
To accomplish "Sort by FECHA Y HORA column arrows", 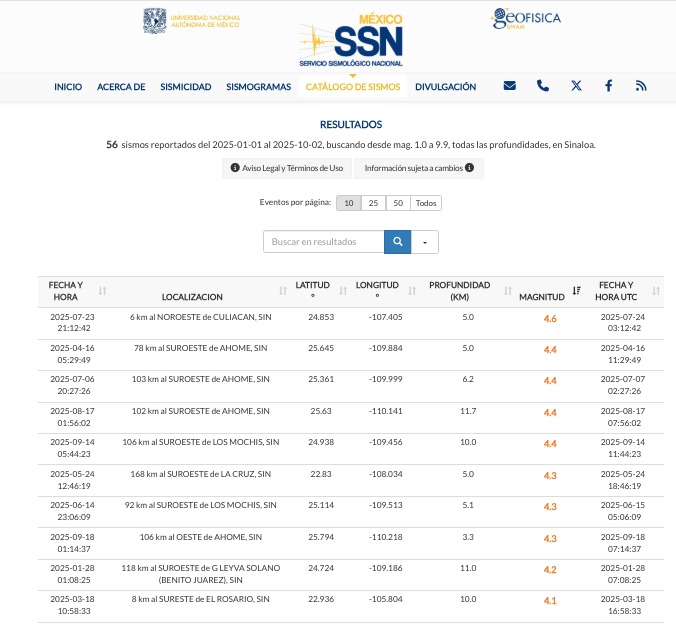I will point(103,291).
